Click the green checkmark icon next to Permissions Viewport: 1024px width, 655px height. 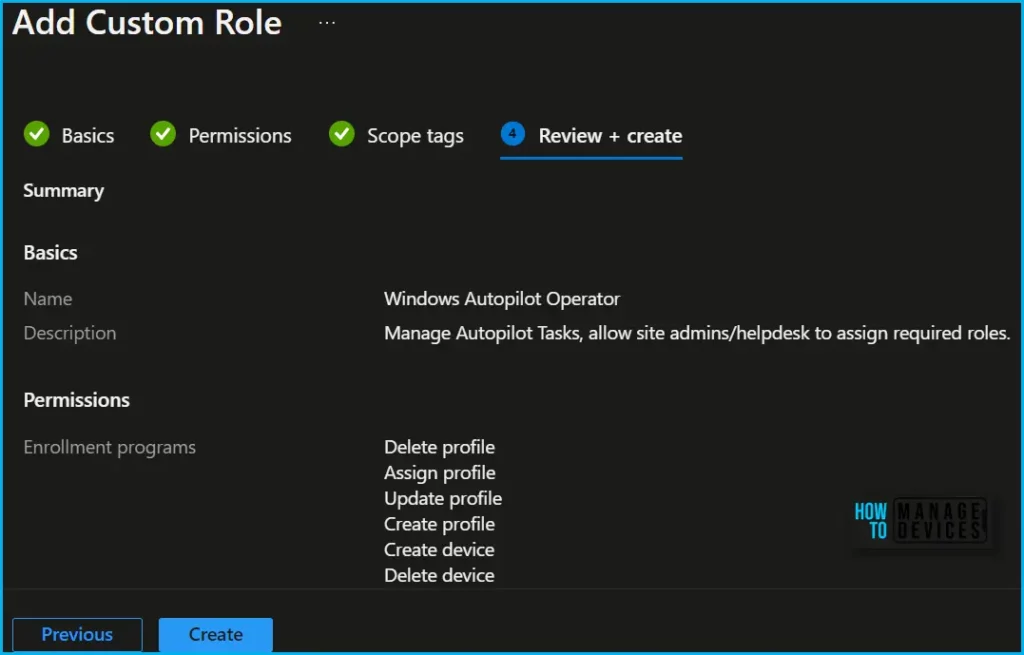(163, 134)
